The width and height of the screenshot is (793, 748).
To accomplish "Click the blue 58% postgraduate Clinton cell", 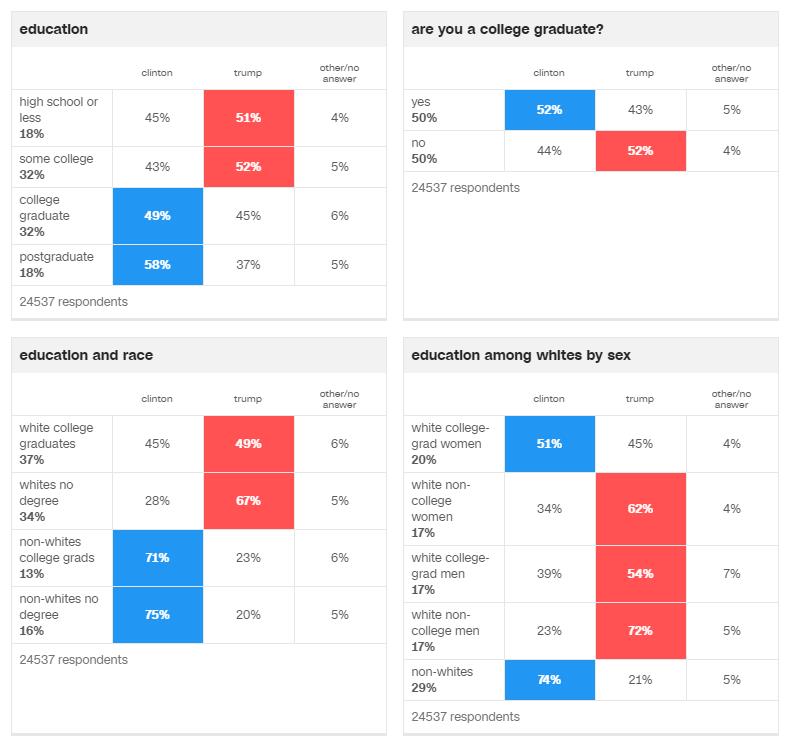I will click(x=157, y=265).
